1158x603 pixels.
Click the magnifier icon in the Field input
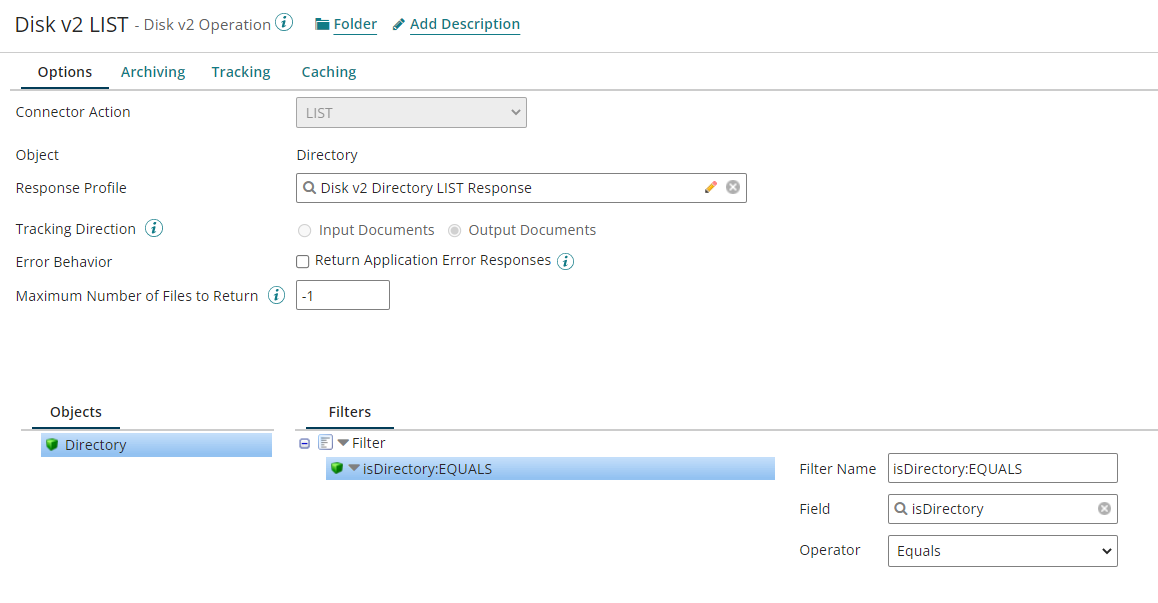click(902, 509)
